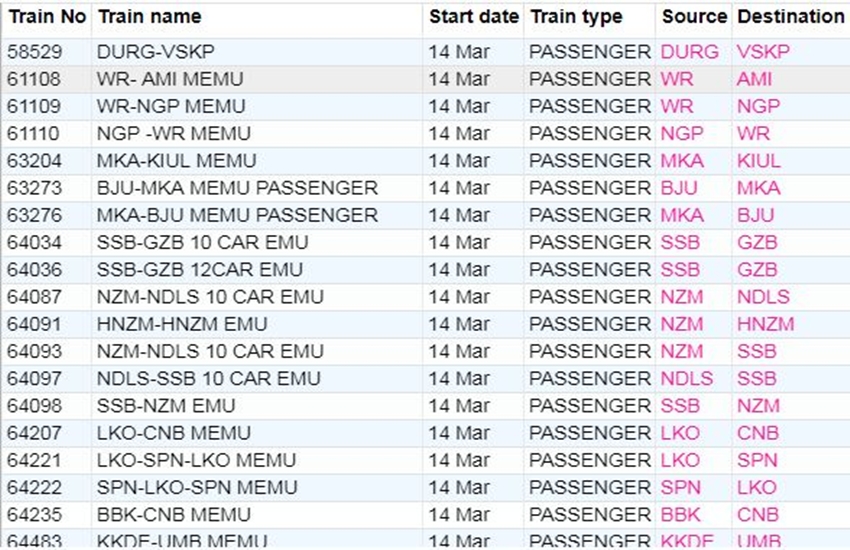850x550 pixels.
Task: Sort by the Train No column header
Action: point(47,17)
